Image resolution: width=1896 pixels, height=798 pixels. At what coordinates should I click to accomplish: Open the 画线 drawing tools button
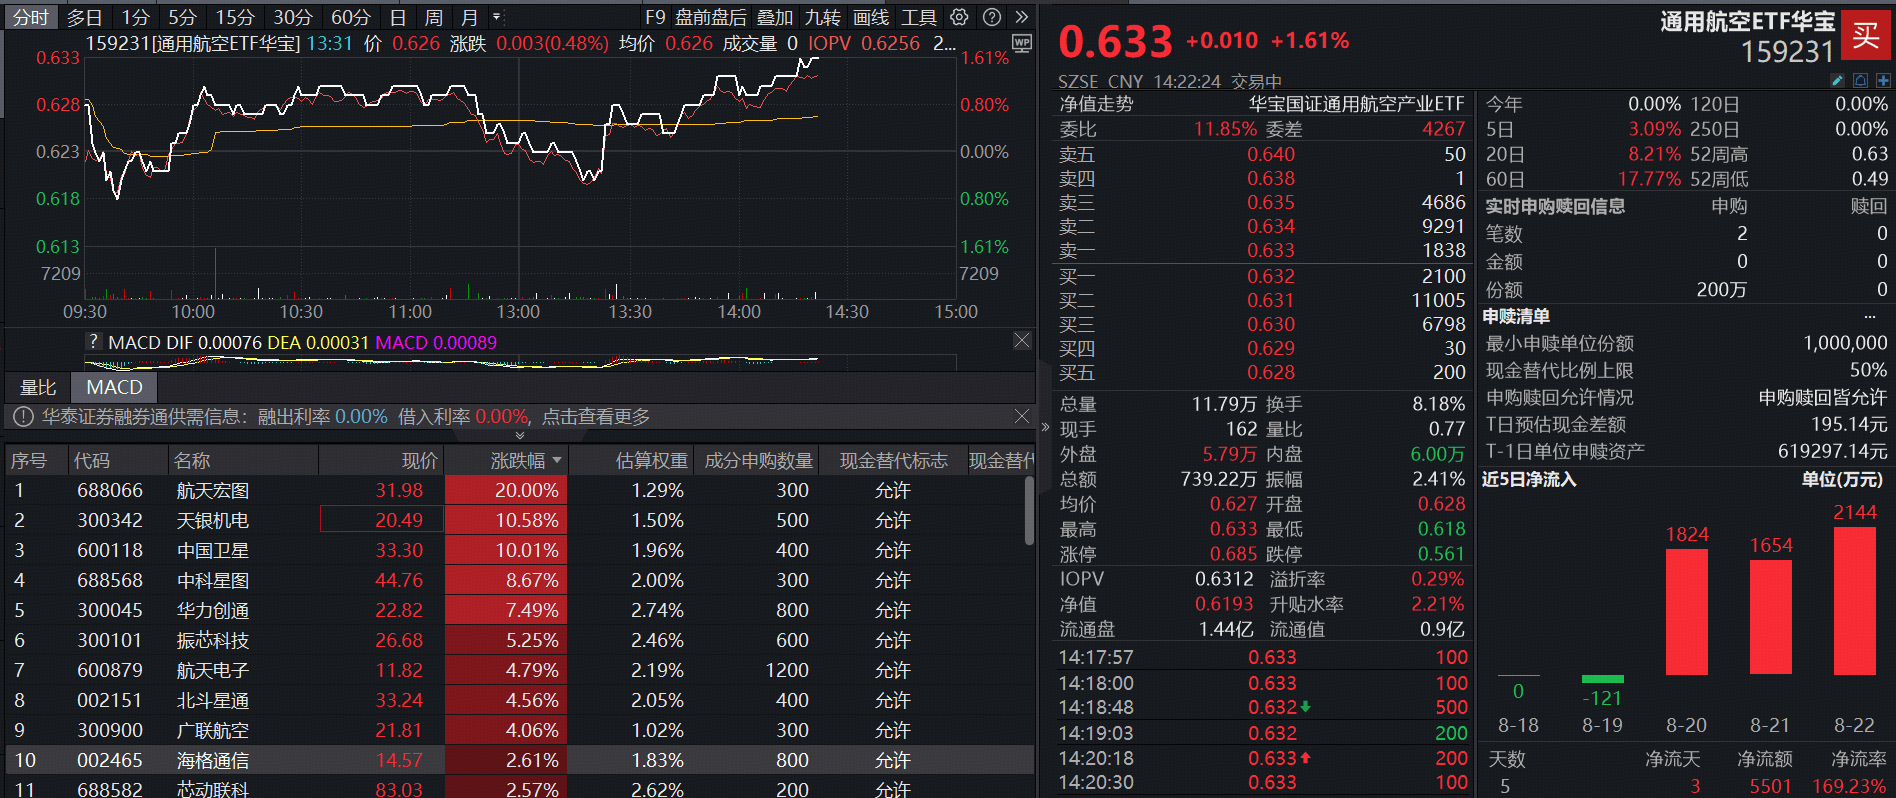[871, 17]
